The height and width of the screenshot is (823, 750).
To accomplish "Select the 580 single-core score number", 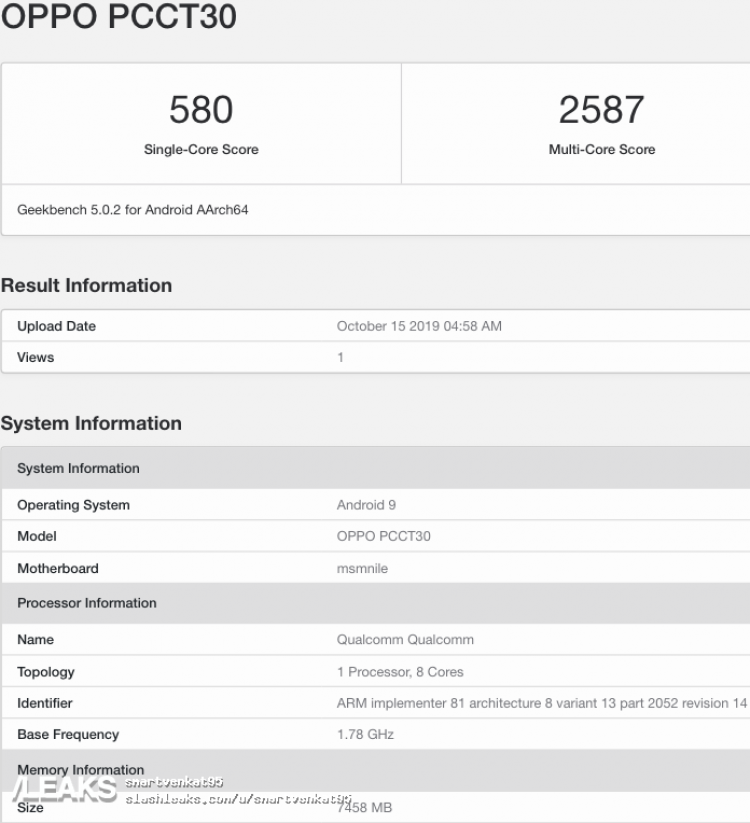I will point(201,110).
